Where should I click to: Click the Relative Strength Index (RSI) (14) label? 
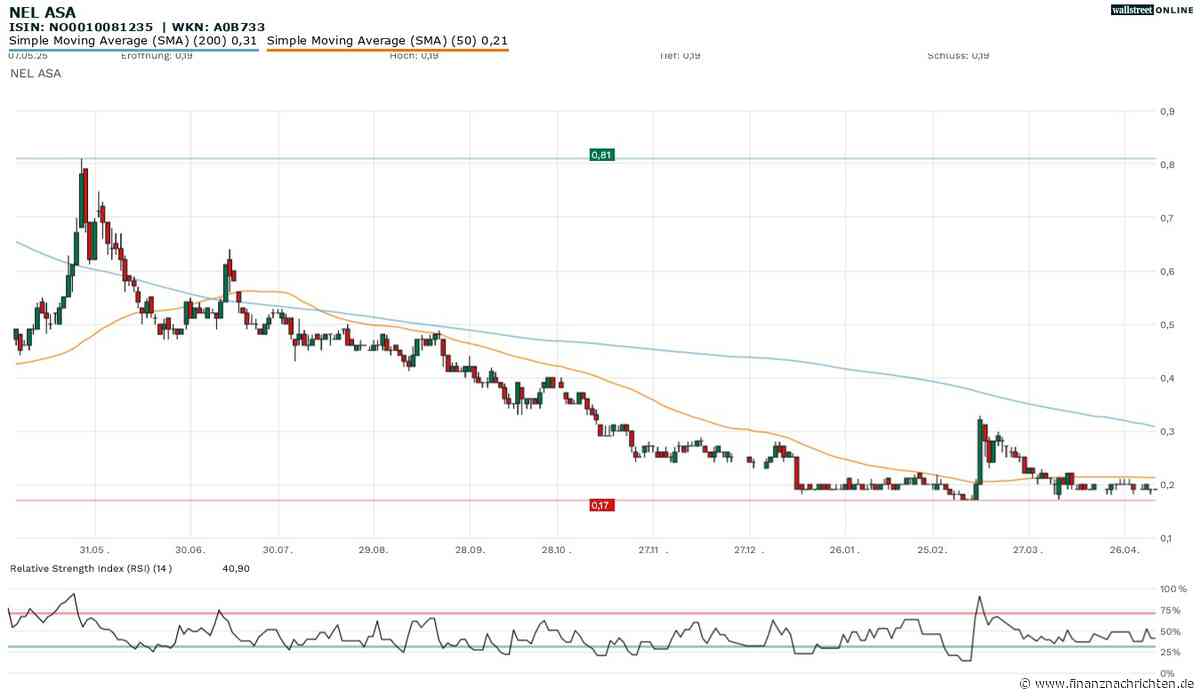(x=91, y=569)
